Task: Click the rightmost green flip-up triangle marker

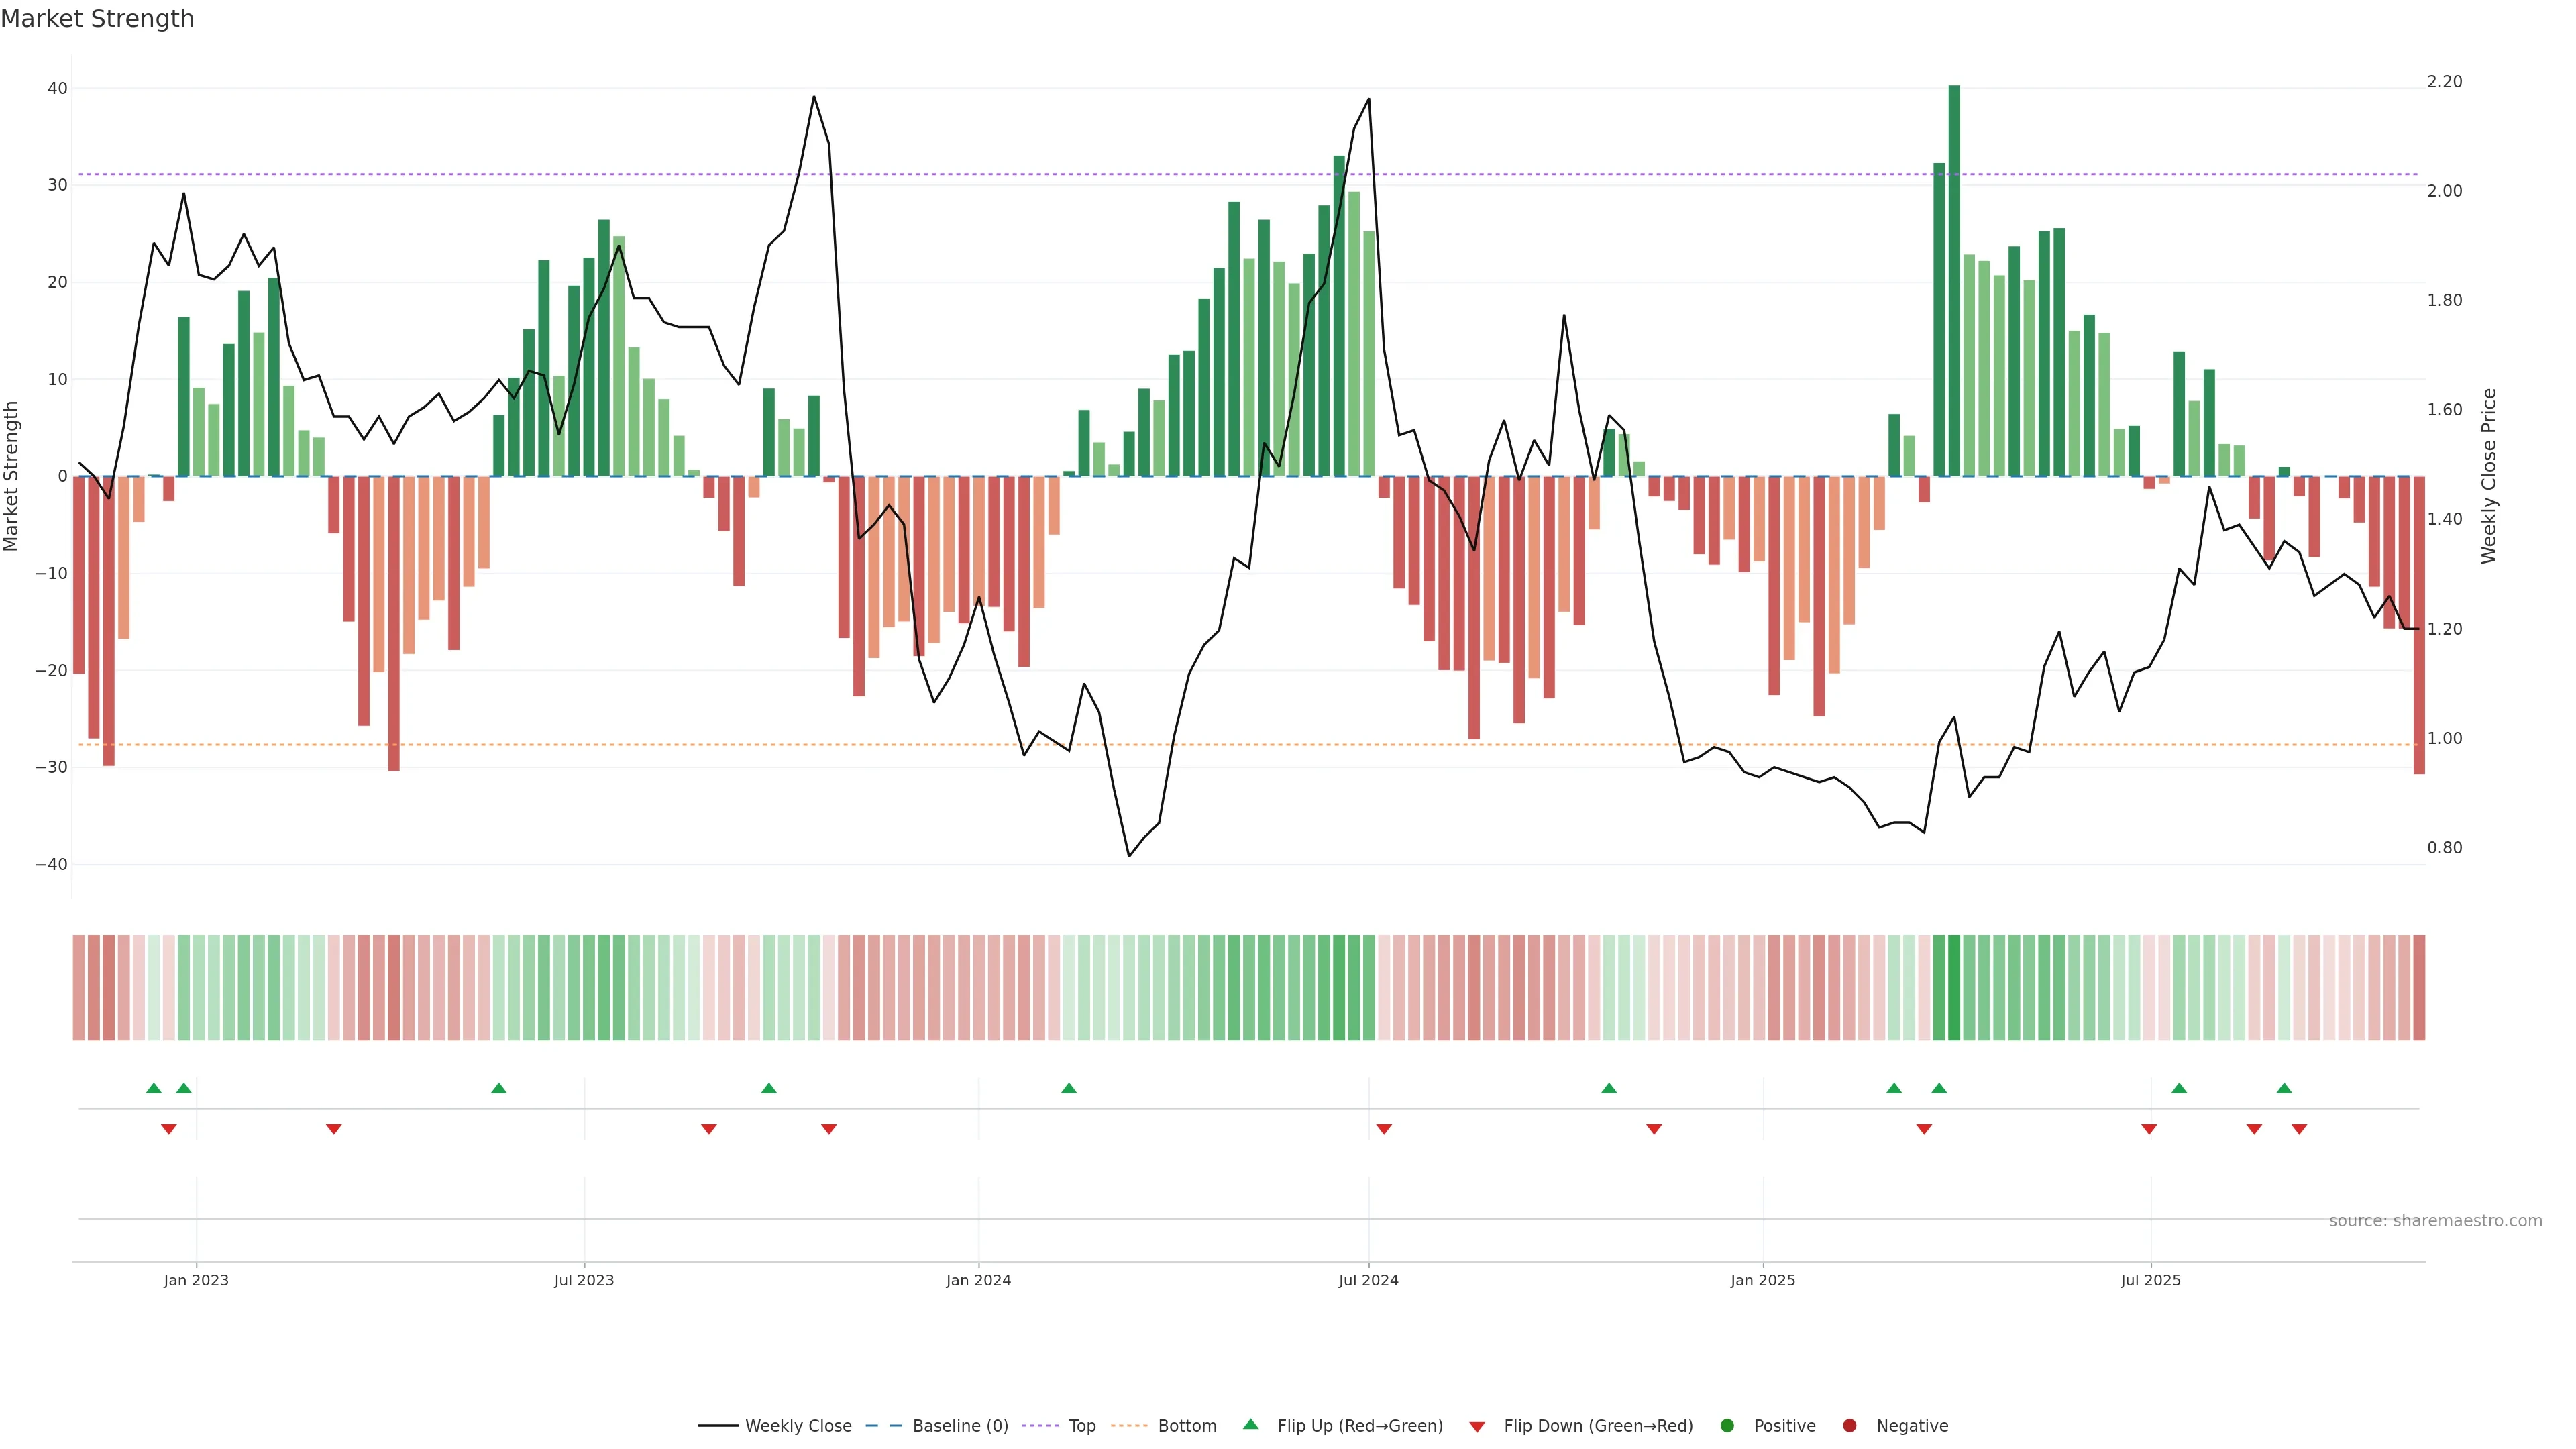Action: 2284,1088
